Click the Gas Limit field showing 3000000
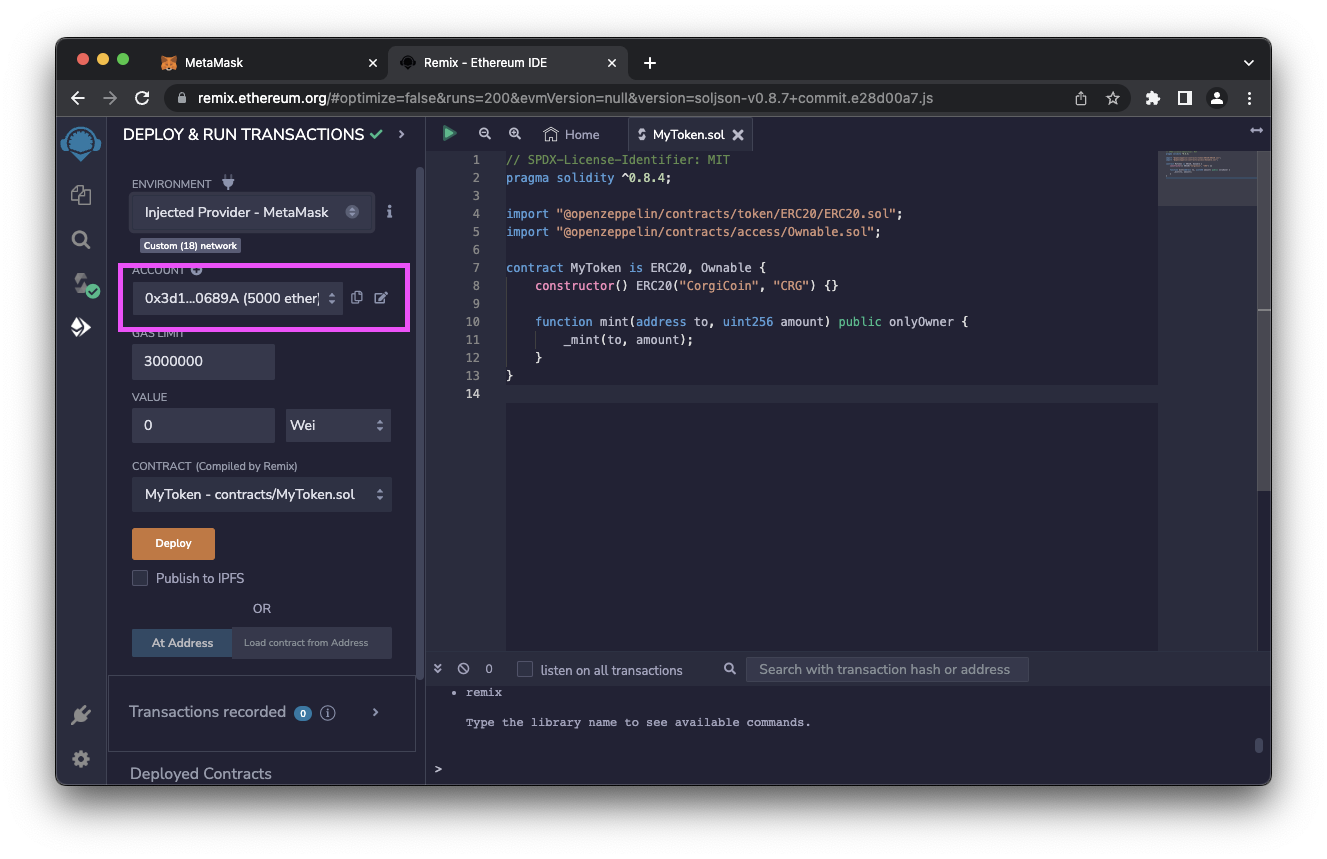This screenshot has height=859, width=1327. click(203, 361)
